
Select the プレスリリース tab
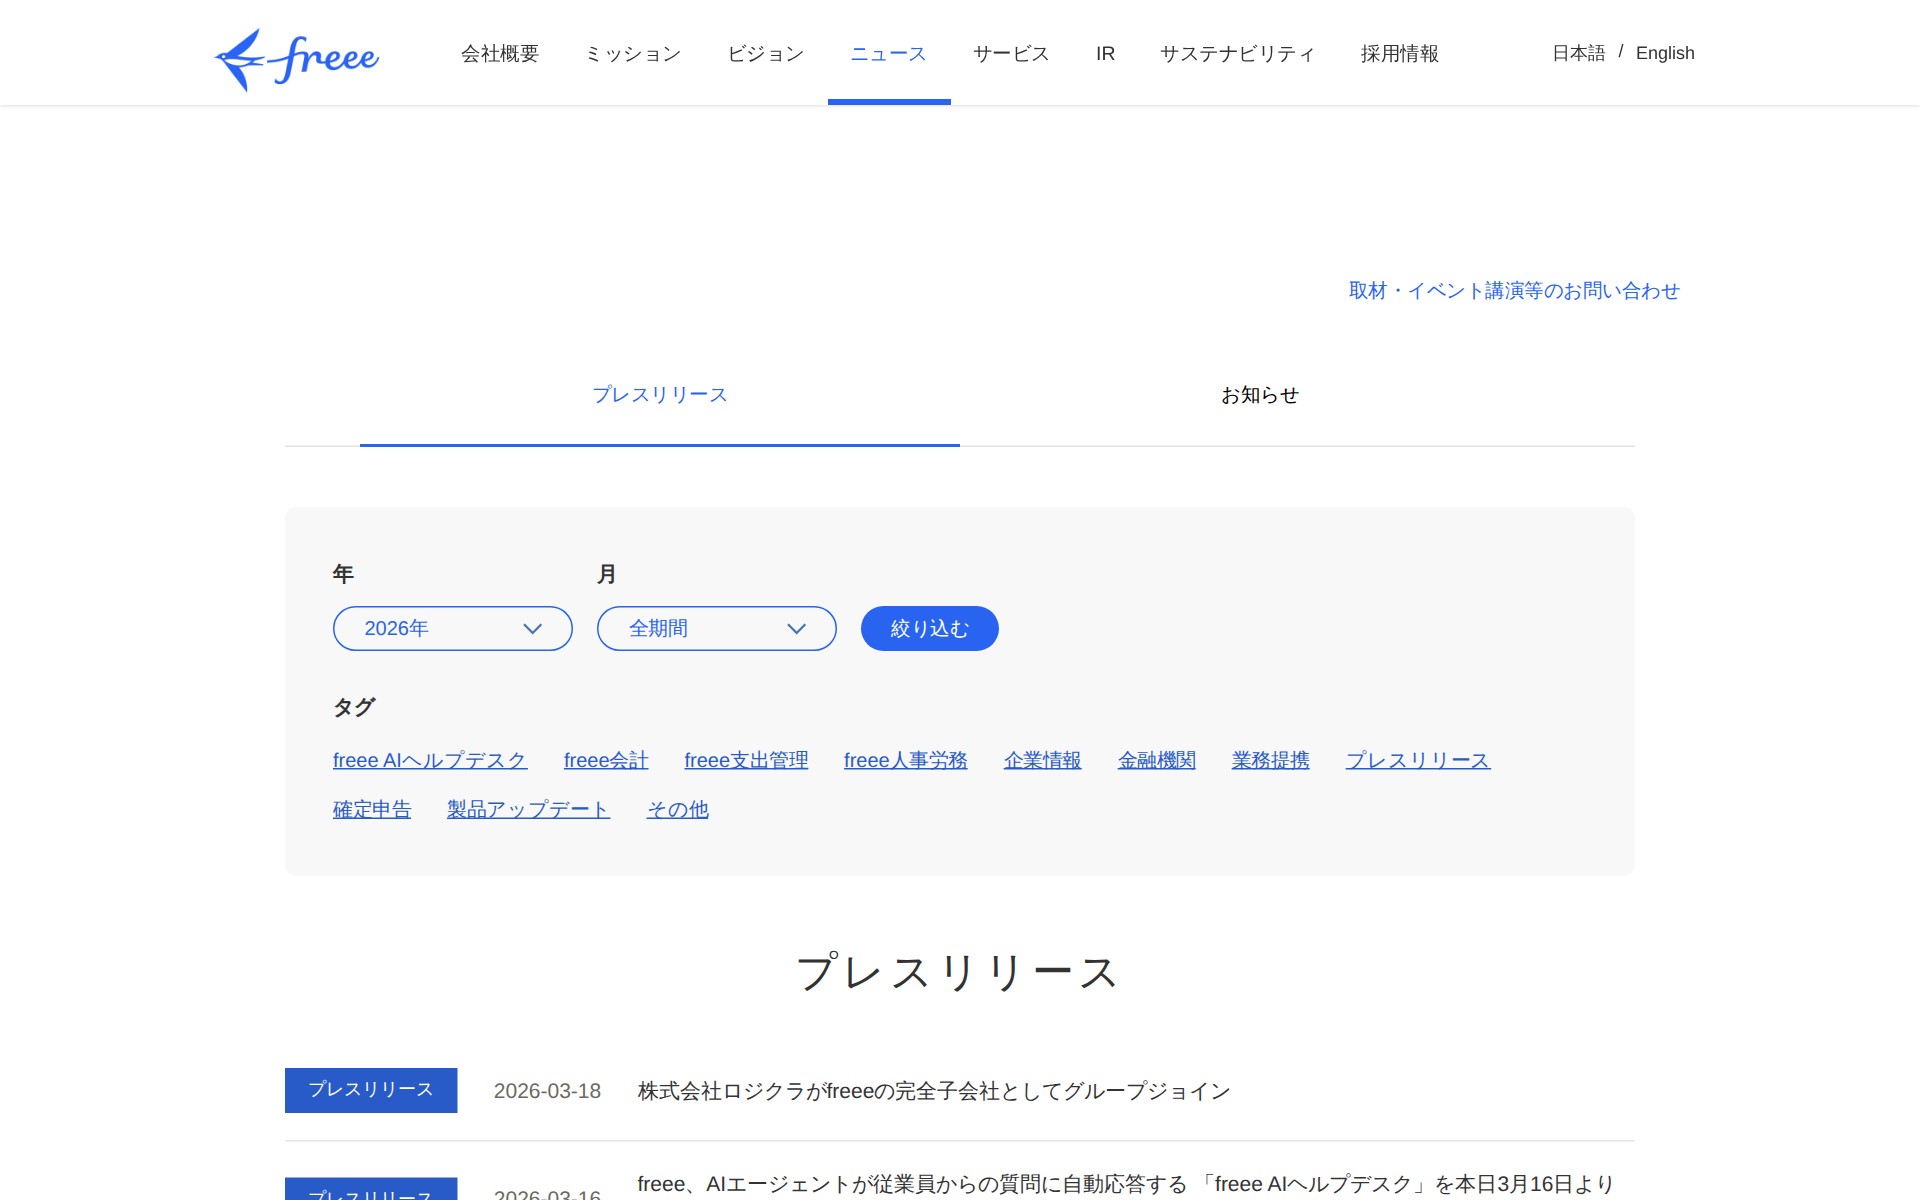pyautogui.click(x=660, y=395)
